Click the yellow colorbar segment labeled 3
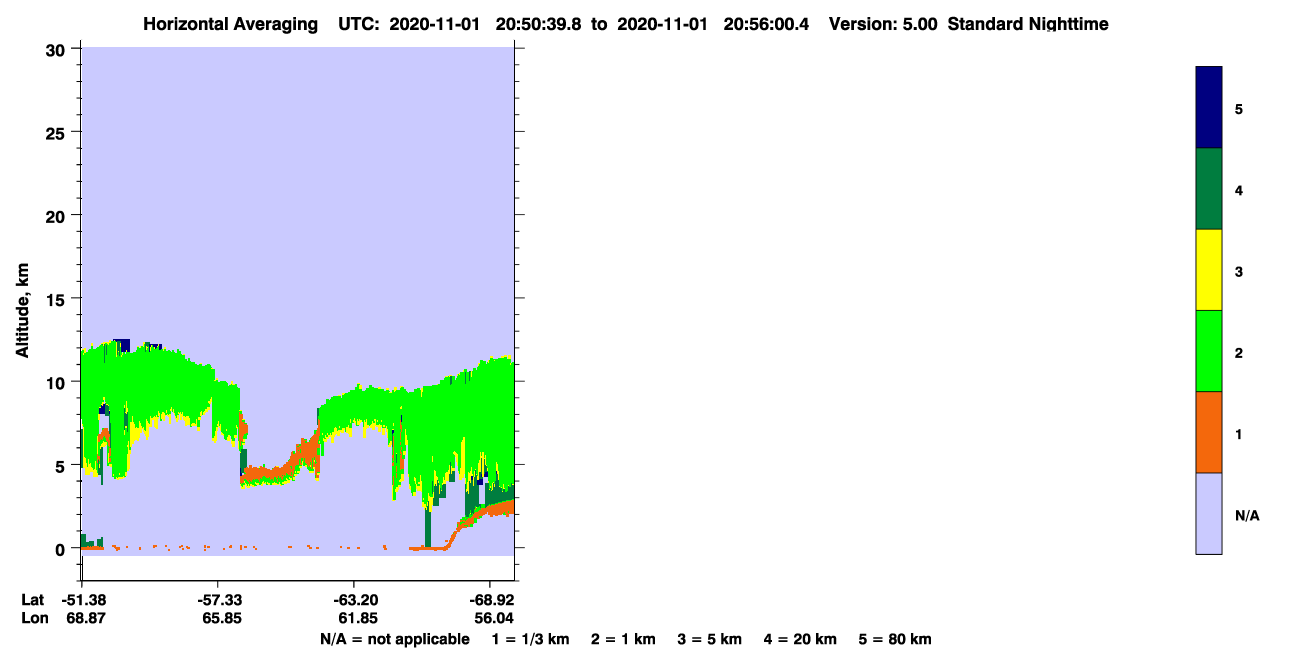1300x667 pixels. pyautogui.click(x=1209, y=270)
